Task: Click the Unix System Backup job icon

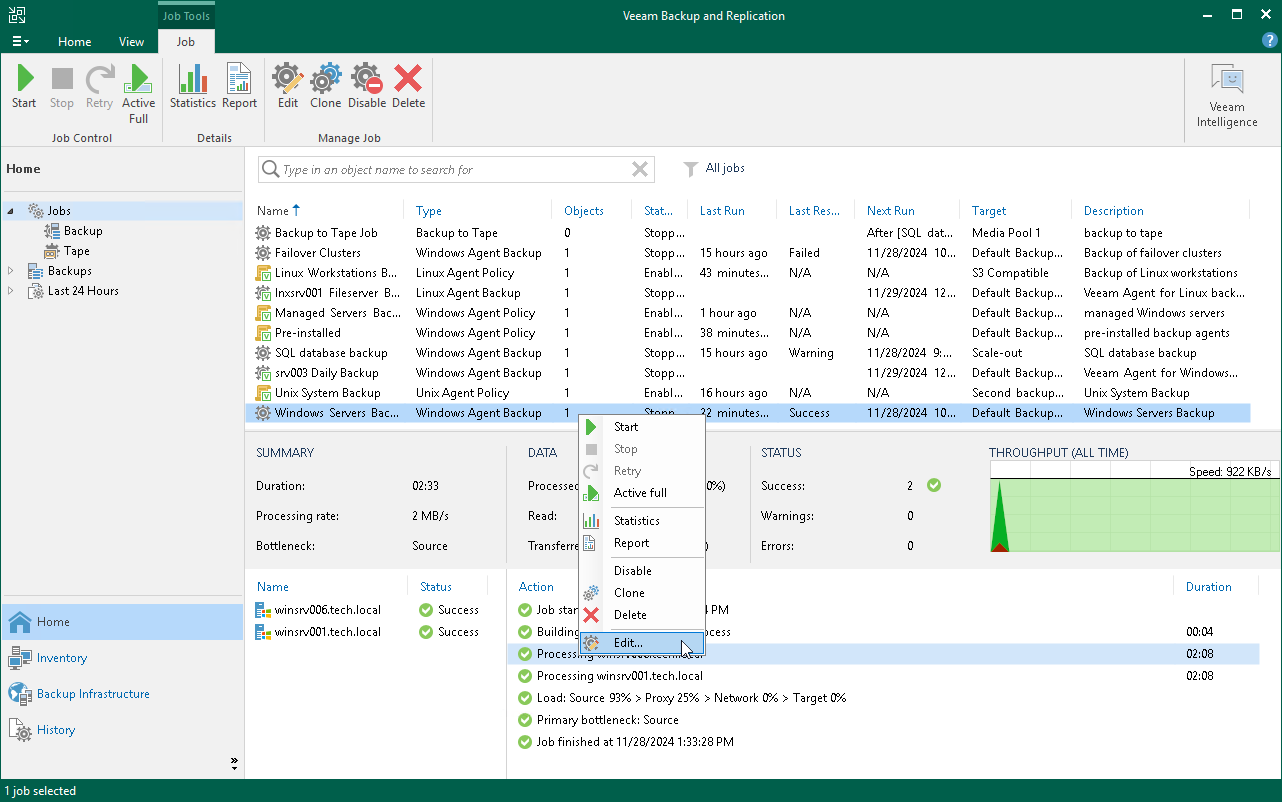Action: click(x=263, y=393)
